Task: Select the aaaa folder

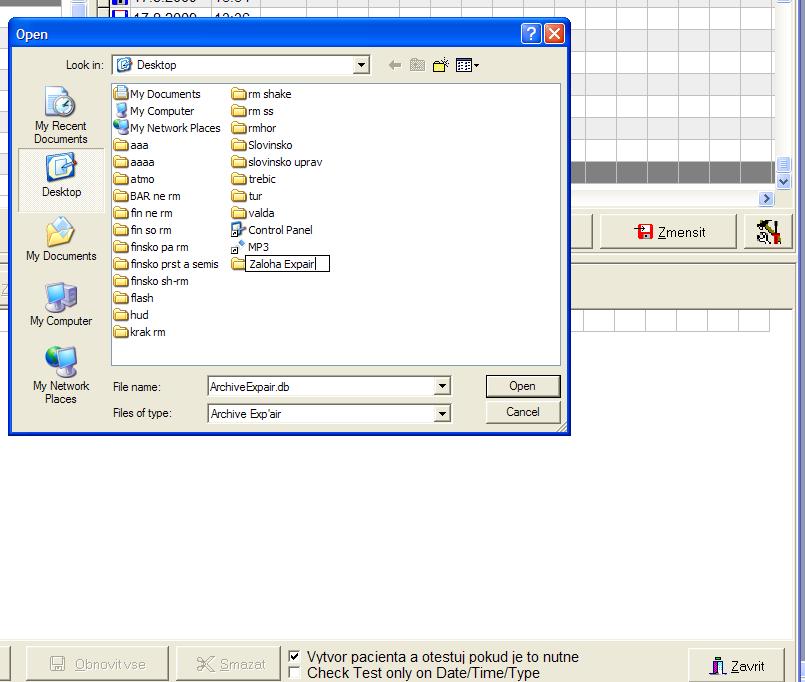Action: (x=134, y=162)
